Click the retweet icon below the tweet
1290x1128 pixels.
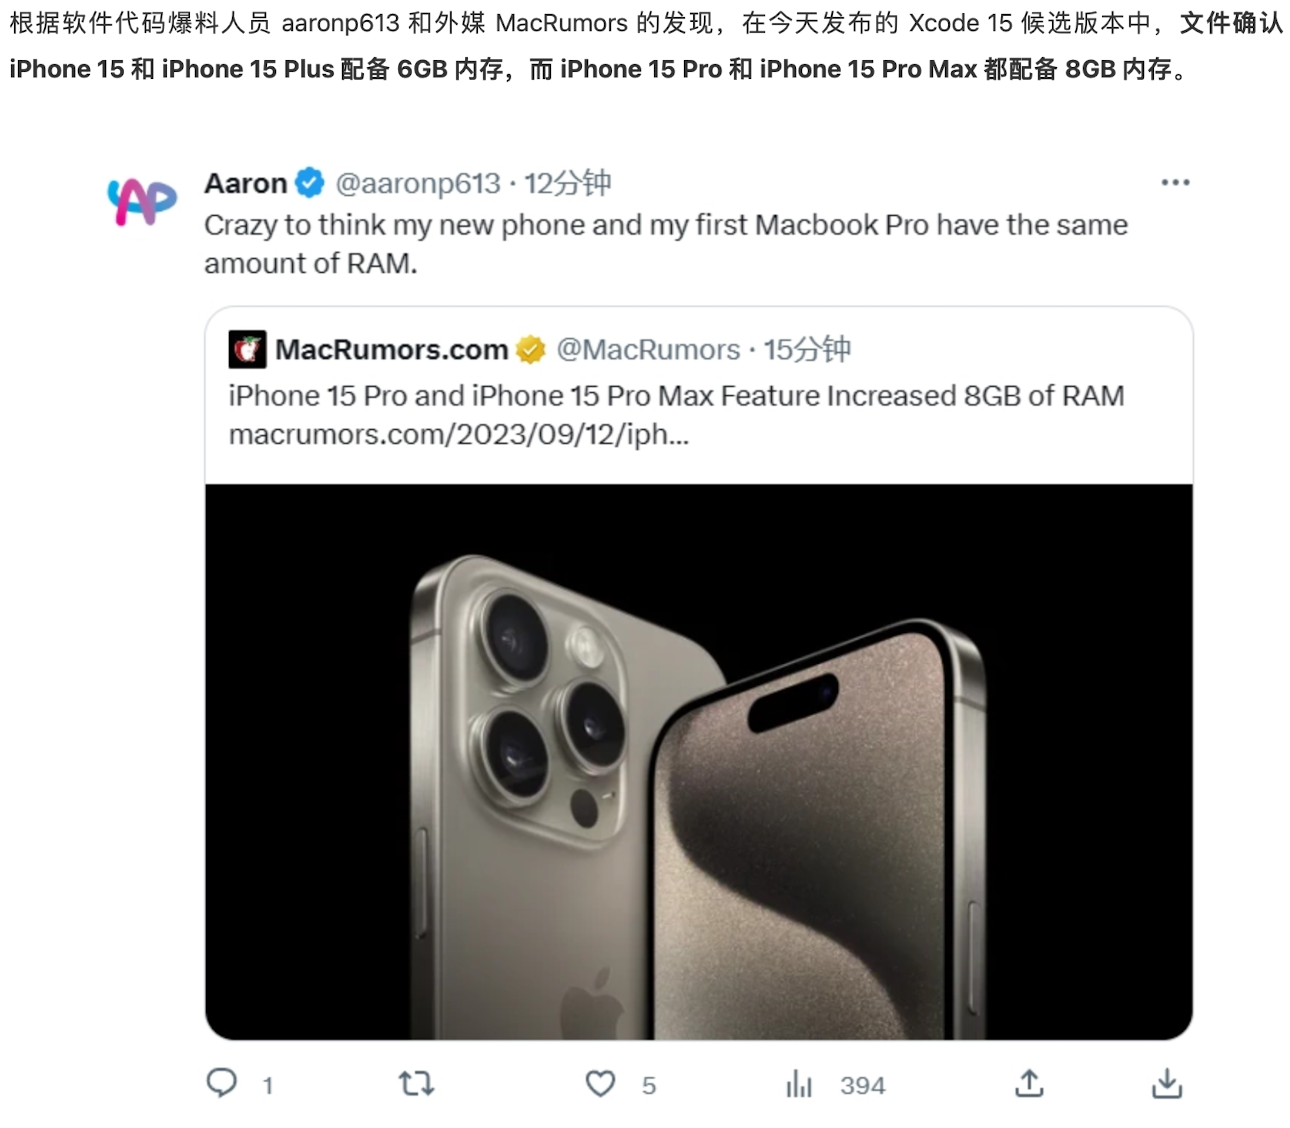pyautogui.click(x=416, y=1083)
